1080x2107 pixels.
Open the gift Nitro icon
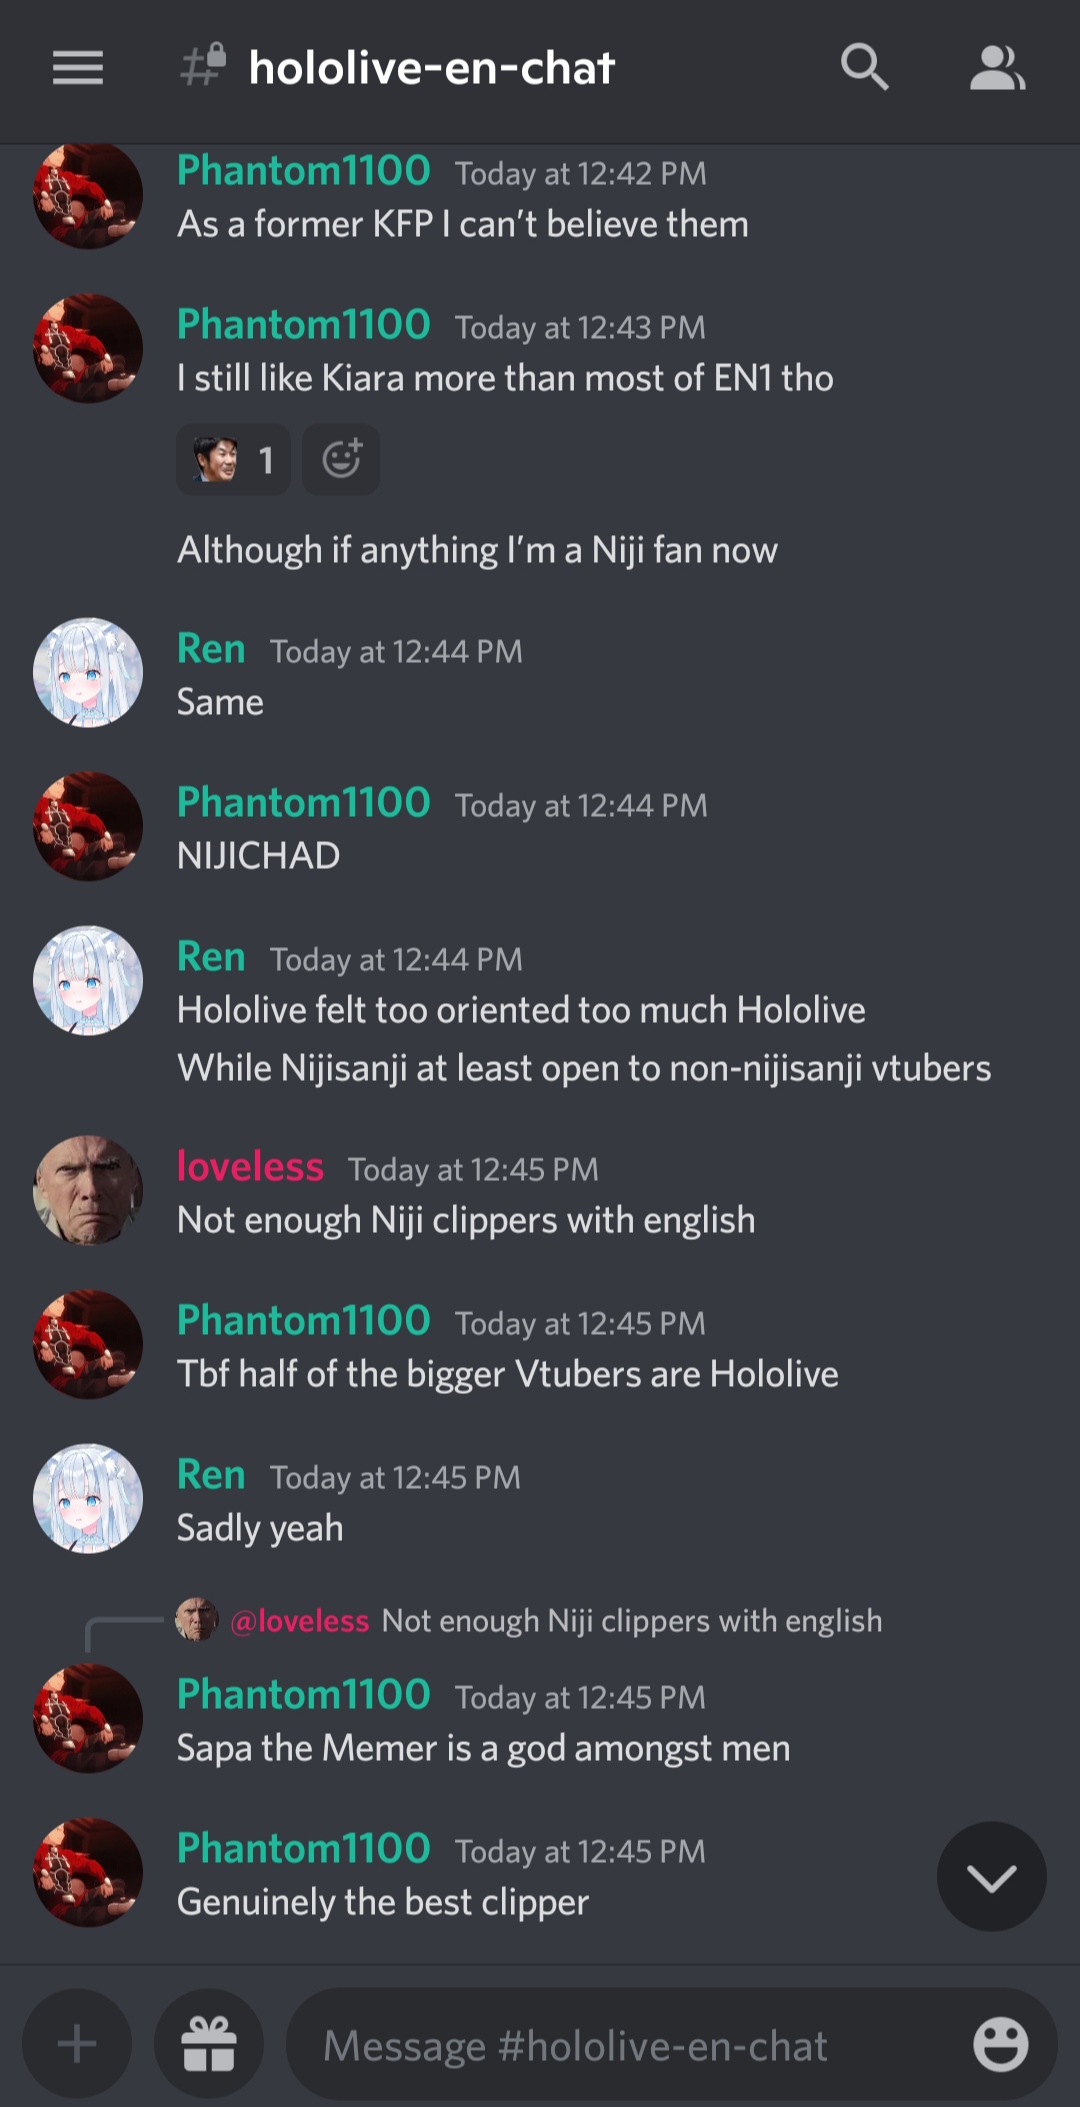coord(209,2044)
